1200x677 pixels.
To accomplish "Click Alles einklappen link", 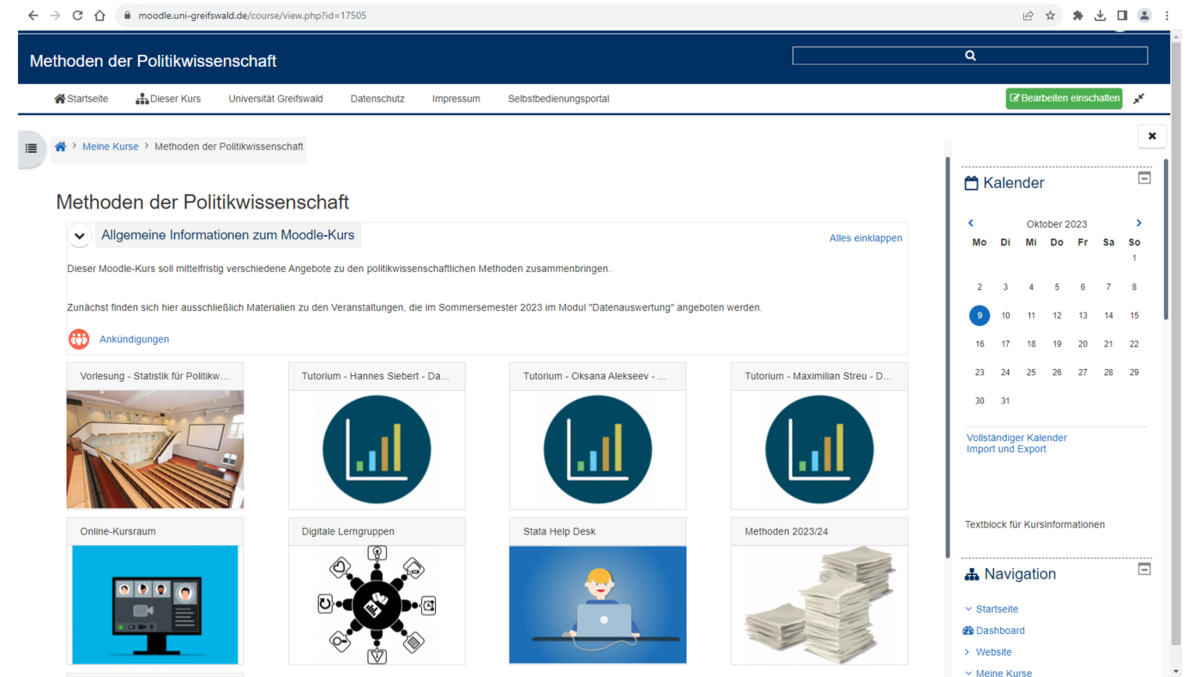I will click(865, 238).
